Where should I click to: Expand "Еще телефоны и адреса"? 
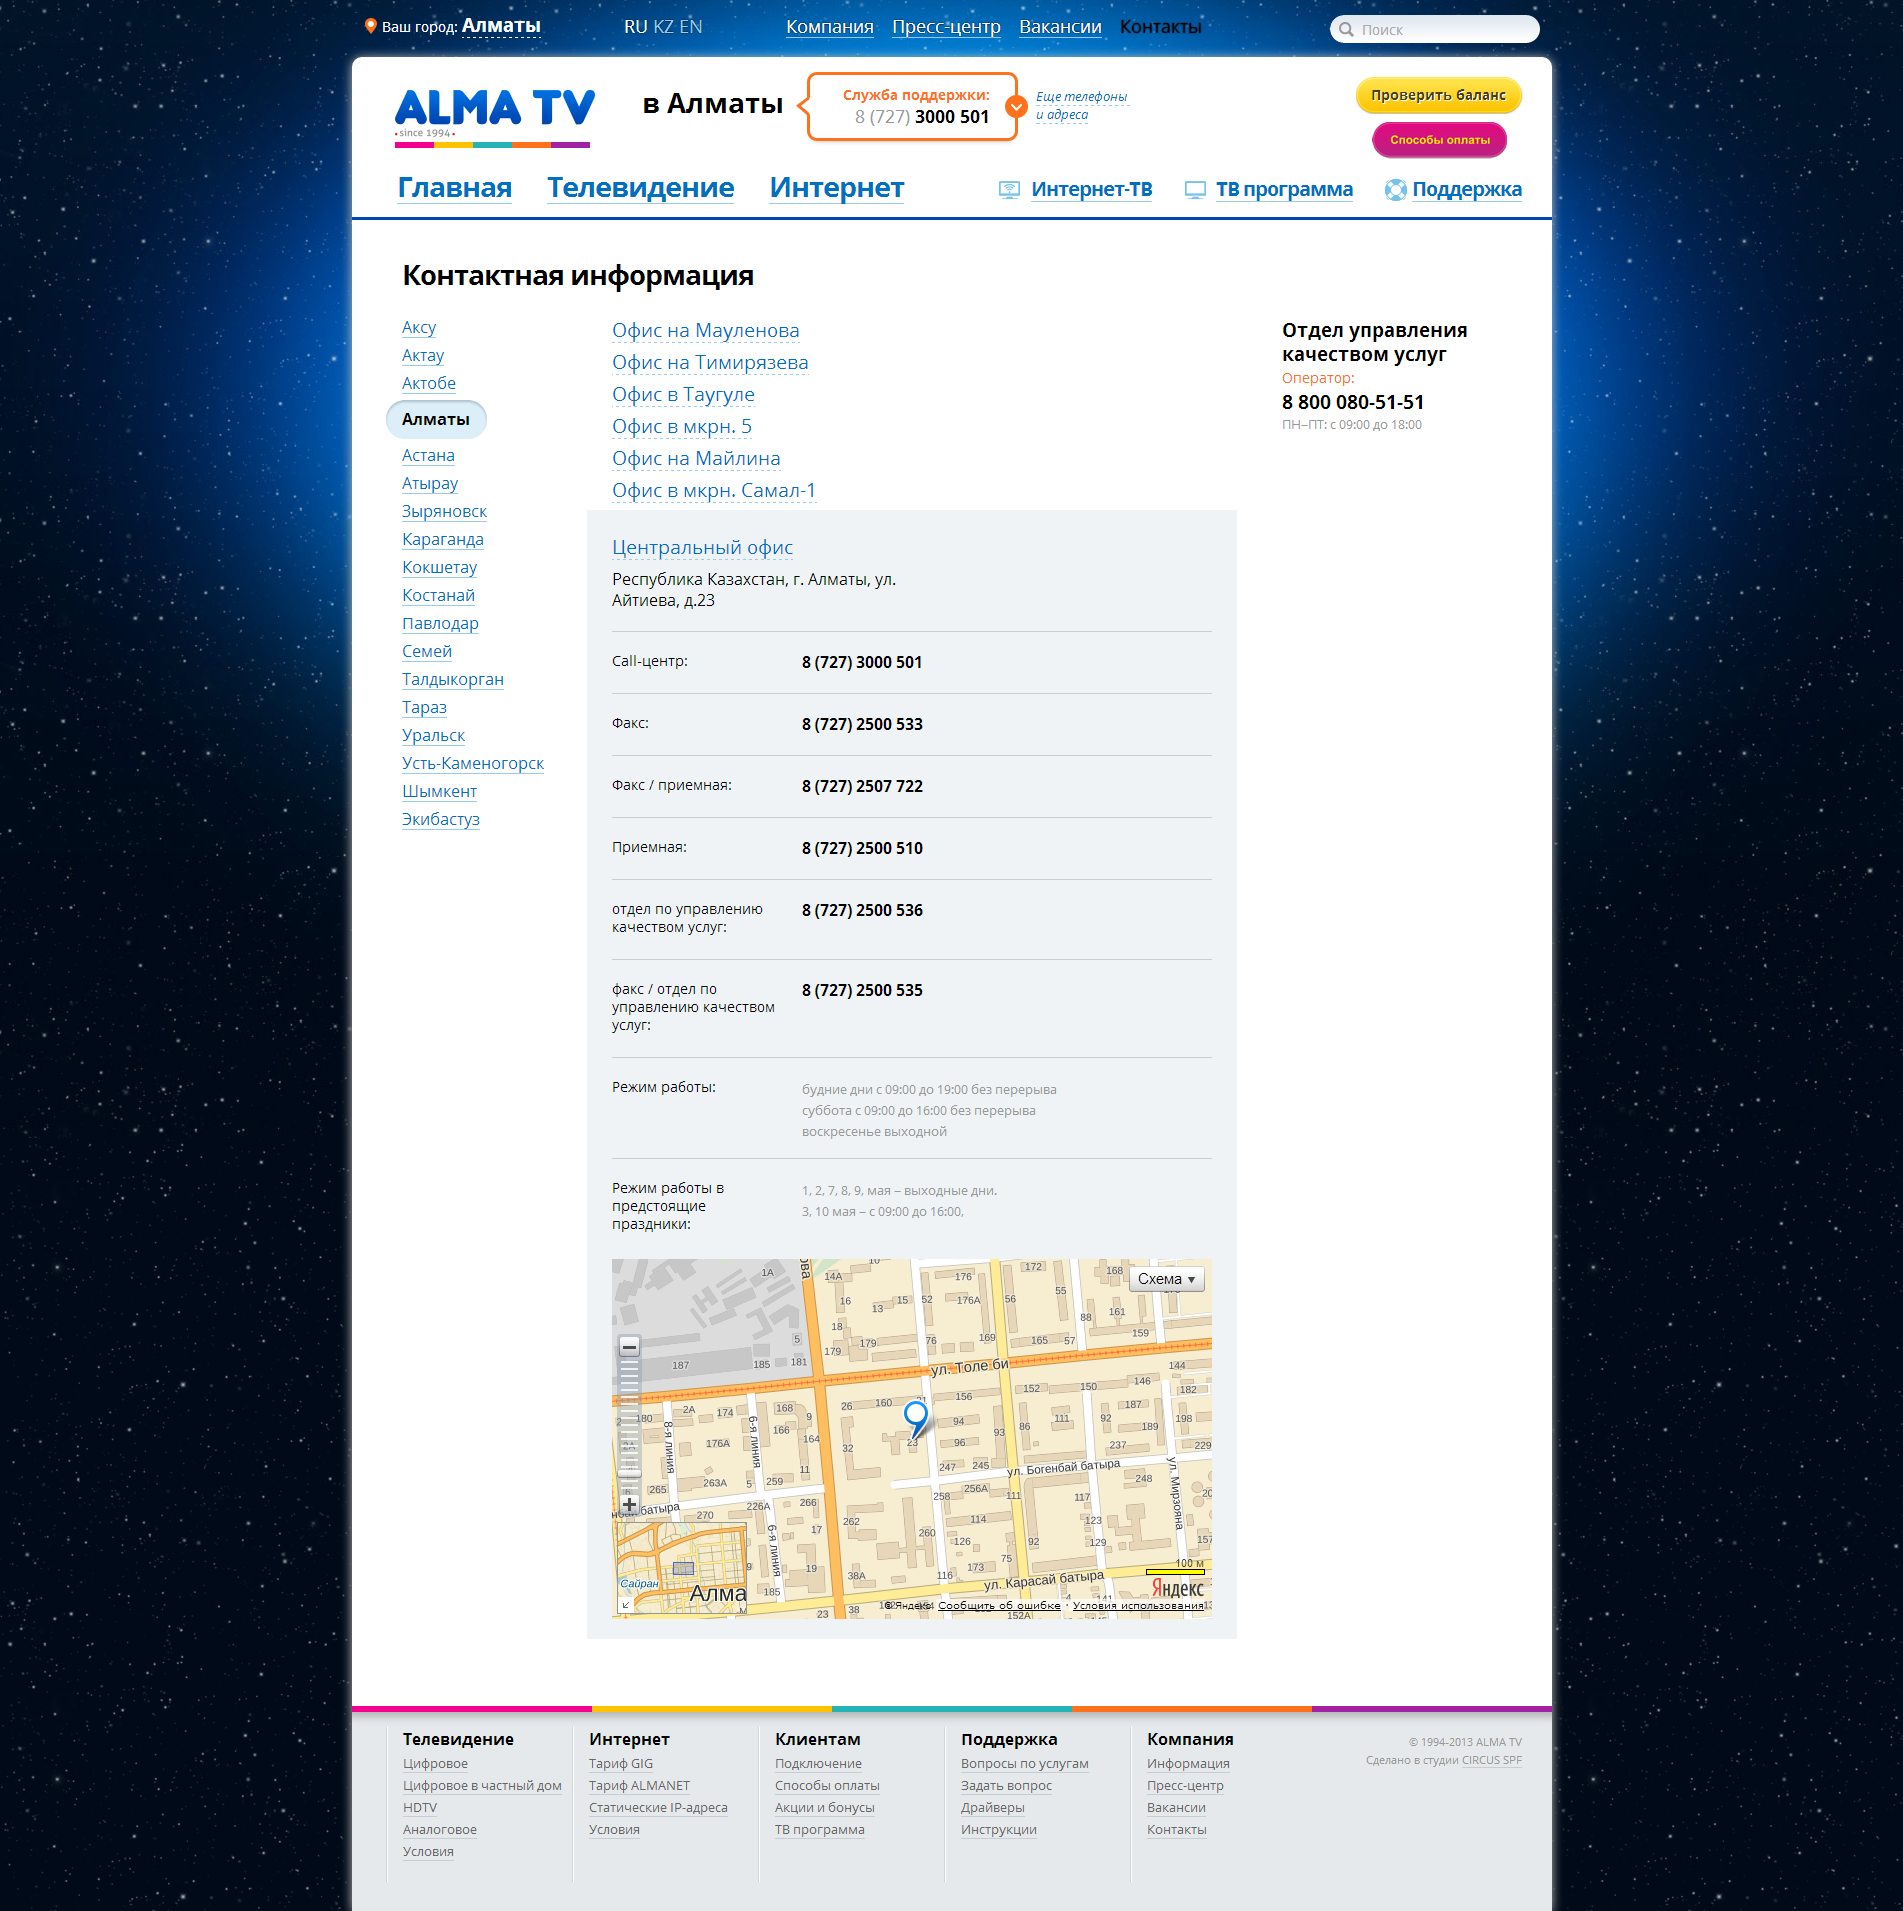pyautogui.click(x=1081, y=106)
